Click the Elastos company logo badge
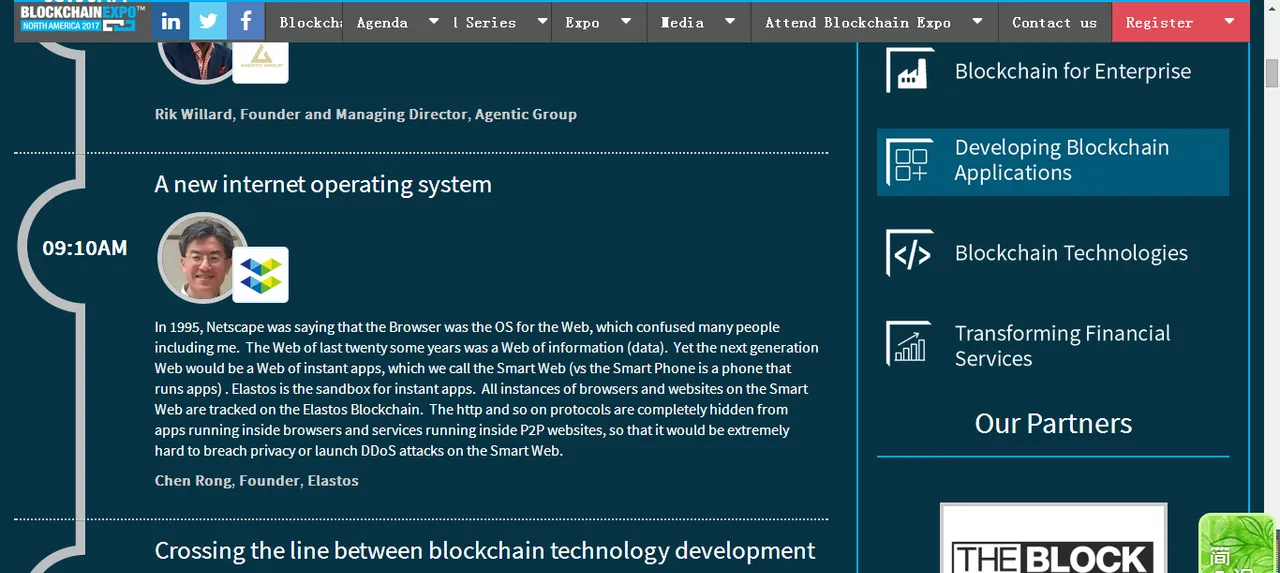Image resolution: width=1280 pixels, height=573 pixels. (261, 275)
